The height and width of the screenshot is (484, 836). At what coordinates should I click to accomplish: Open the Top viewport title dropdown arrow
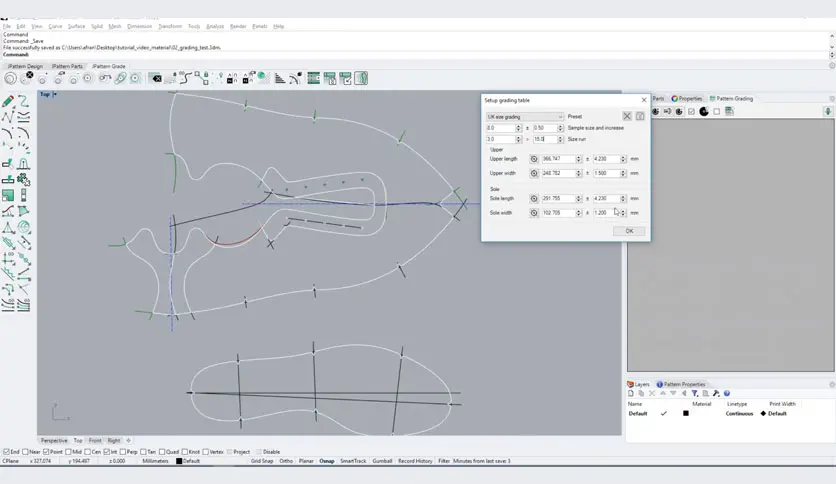click(x=54, y=94)
